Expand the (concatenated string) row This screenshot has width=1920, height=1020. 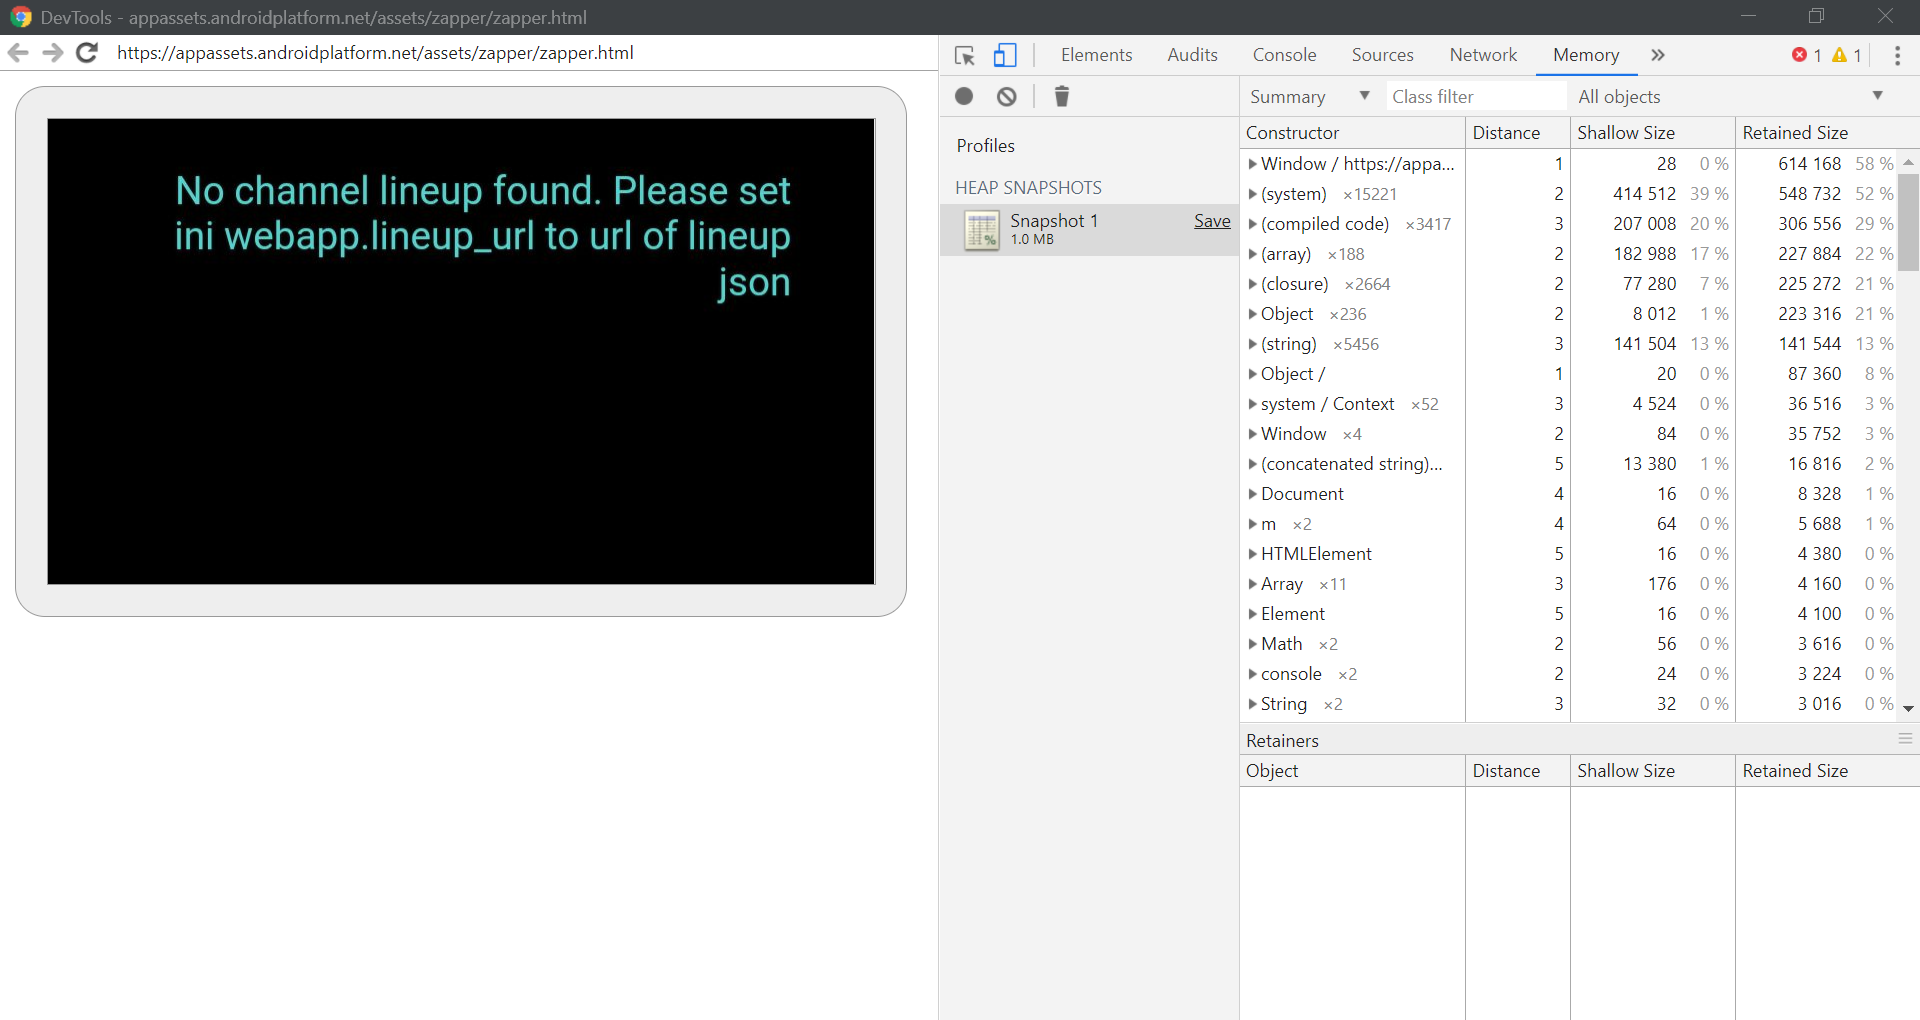(1252, 464)
